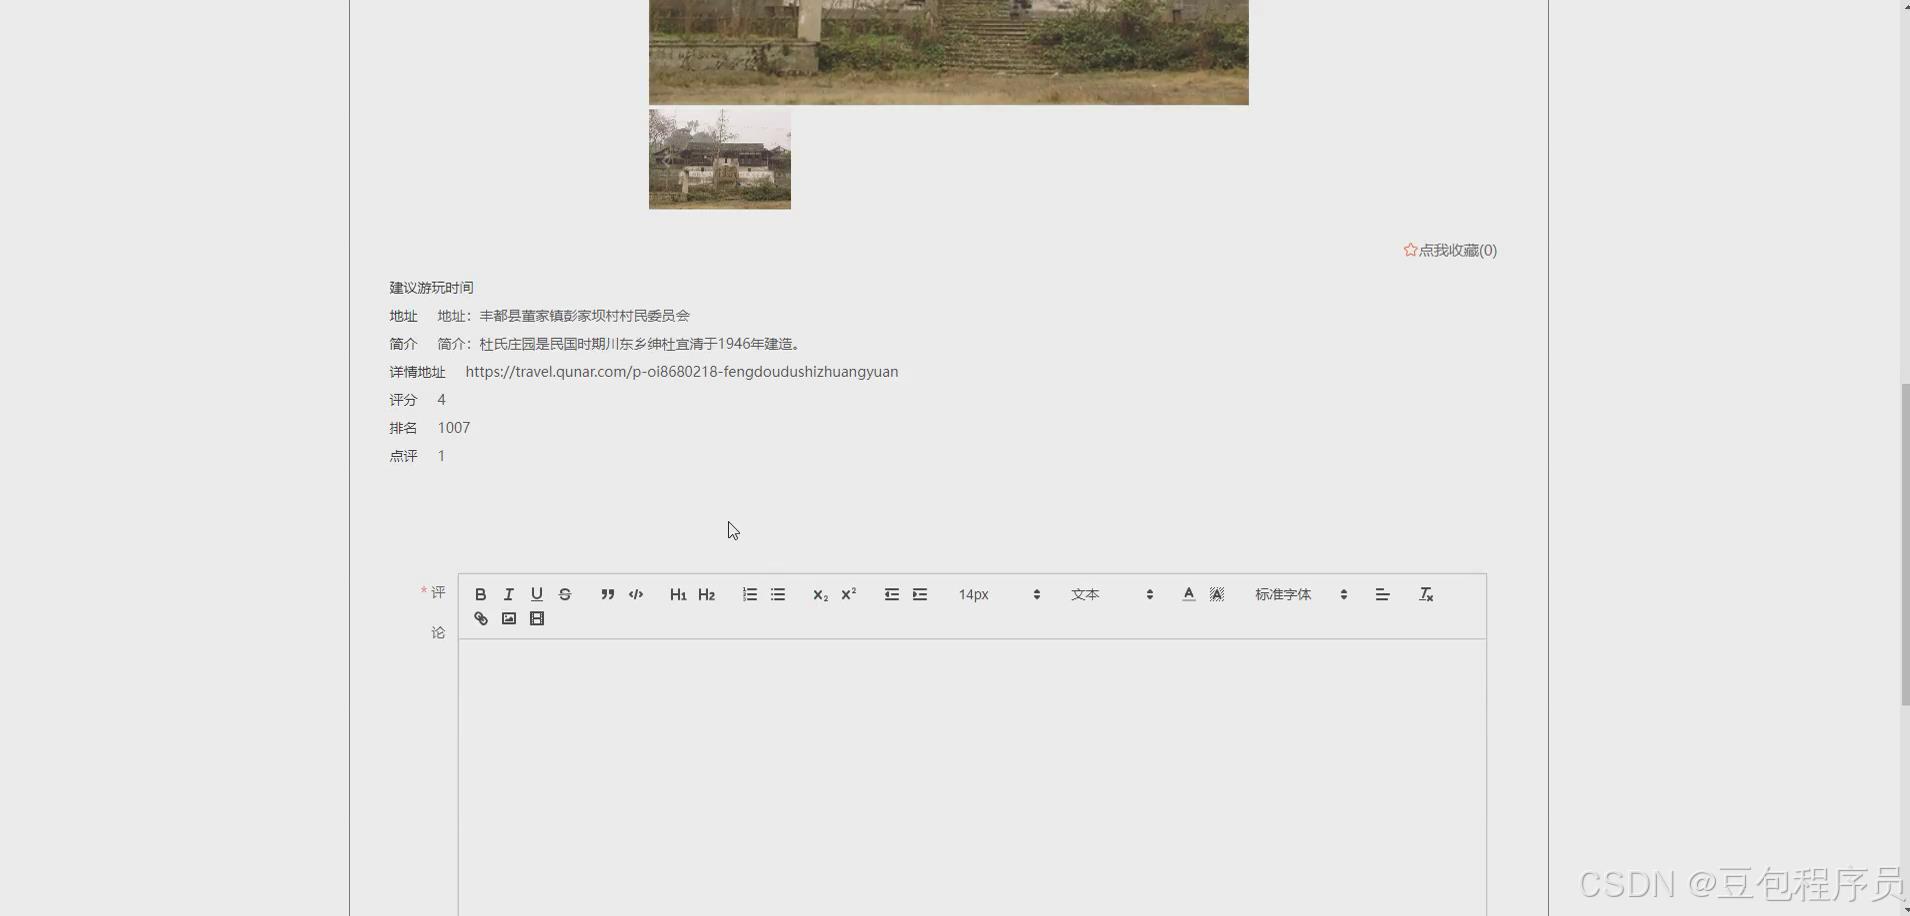Select the small scenic thumbnail image
The height and width of the screenshot is (916, 1910).
pyautogui.click(x=719, y=159)
